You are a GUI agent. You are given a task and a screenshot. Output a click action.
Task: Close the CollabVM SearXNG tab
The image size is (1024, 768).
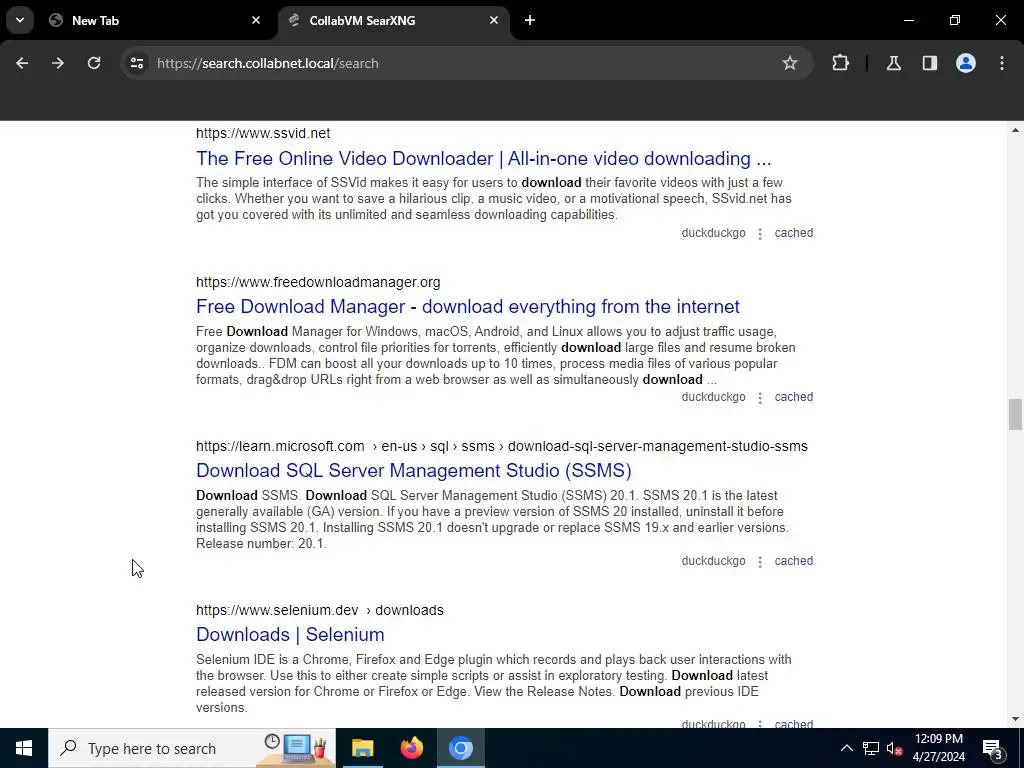pyautogui.click(x=494, y=20)
